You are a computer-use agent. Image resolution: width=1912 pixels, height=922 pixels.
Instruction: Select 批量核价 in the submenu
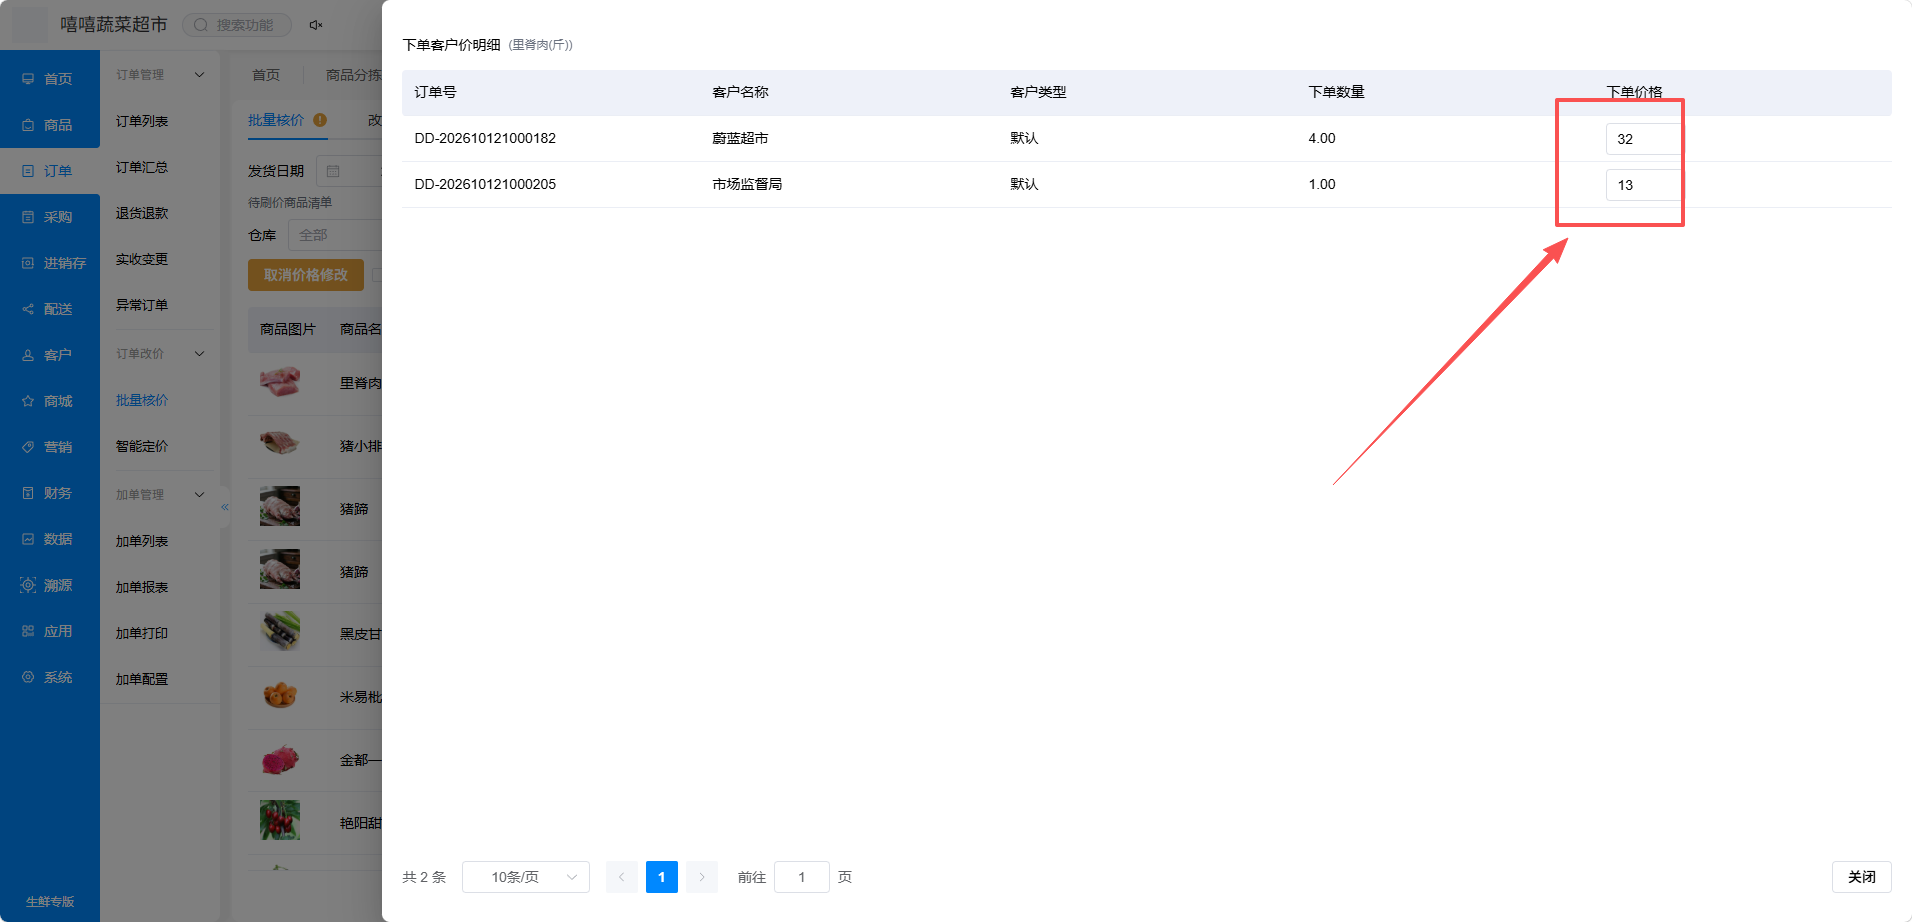pos(142,400)
